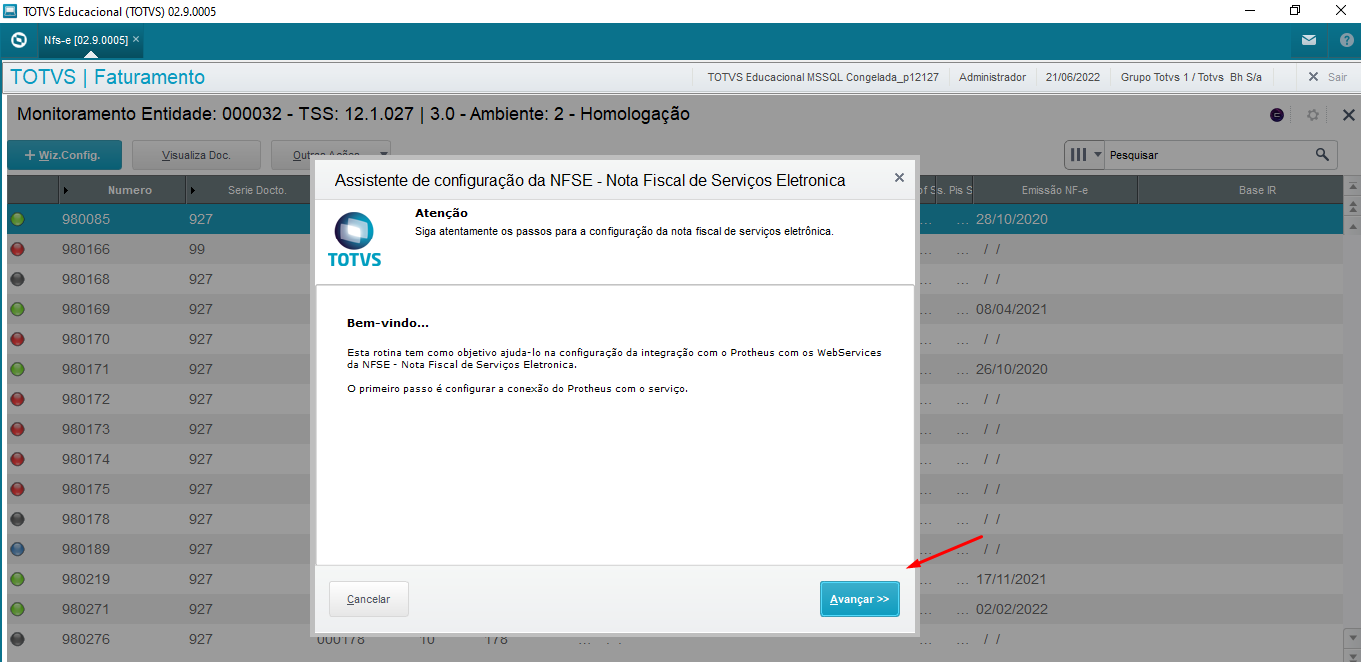
Task: Click the green status dot of row 980169
Action: coord(17,309)
